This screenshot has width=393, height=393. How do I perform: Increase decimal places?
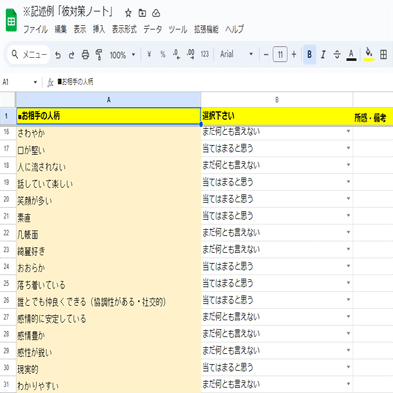191,54
